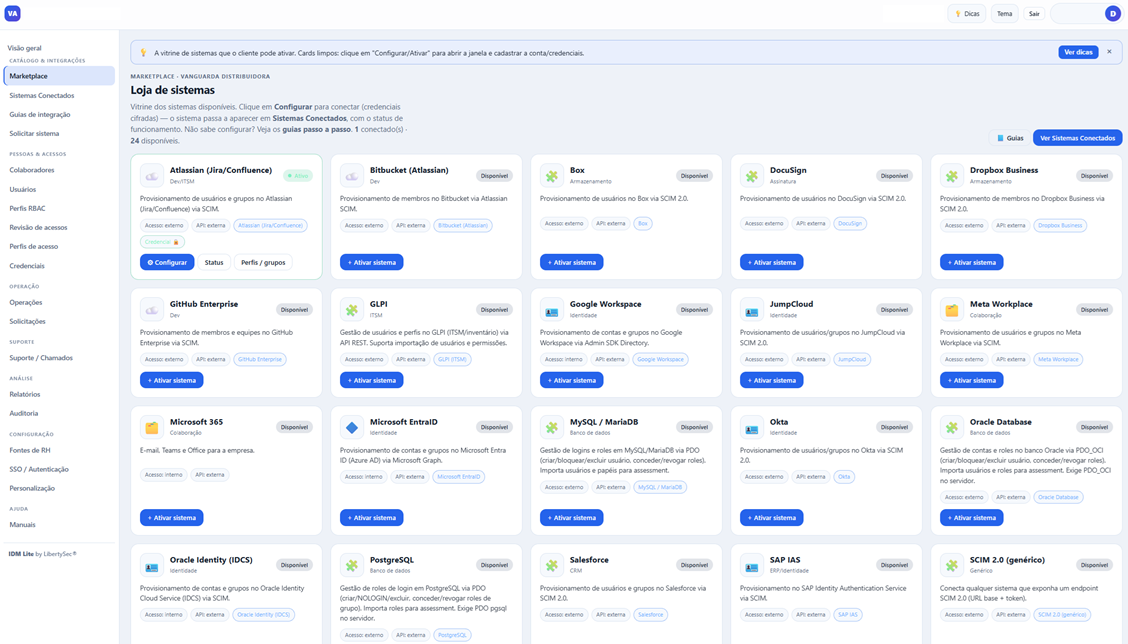Click the MySQL / MariaDB card icon
This screenshot has height=644, width=1128.
[552, 427]
